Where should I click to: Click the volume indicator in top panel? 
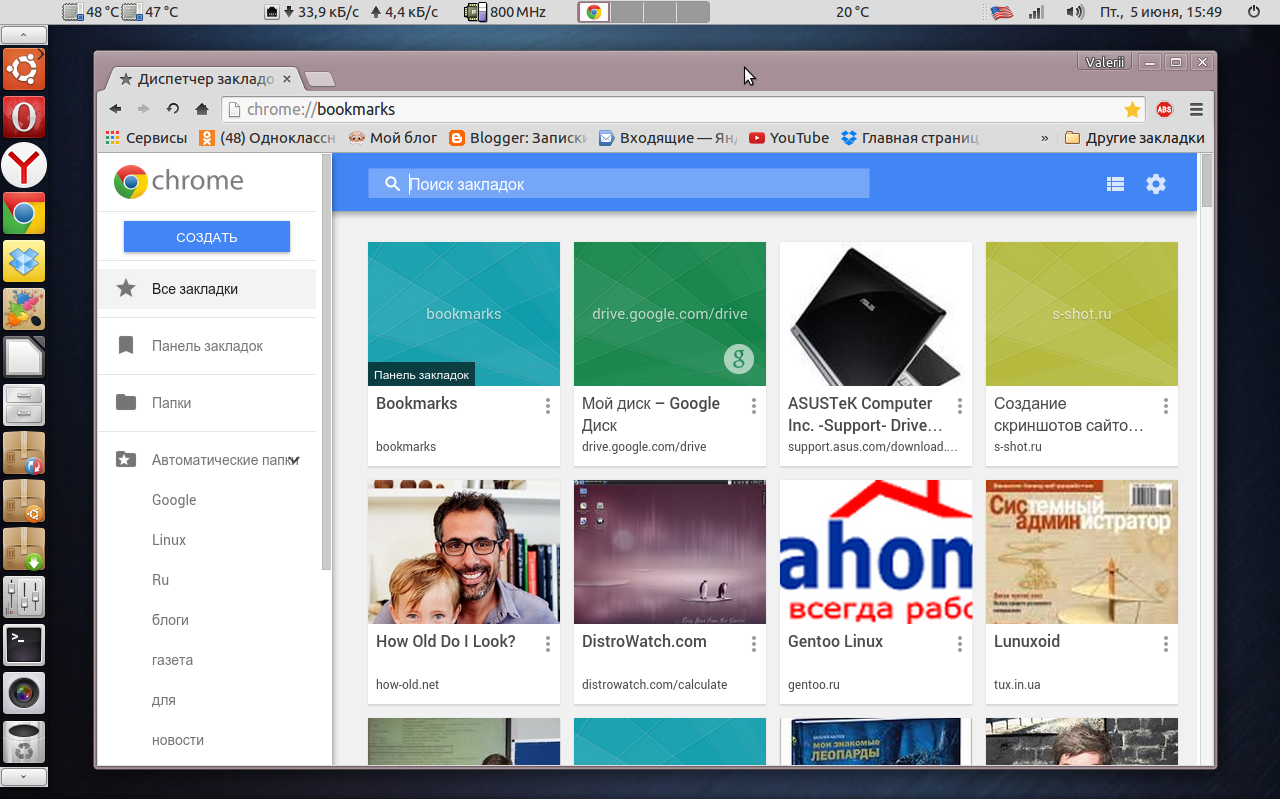point(1075,12)
